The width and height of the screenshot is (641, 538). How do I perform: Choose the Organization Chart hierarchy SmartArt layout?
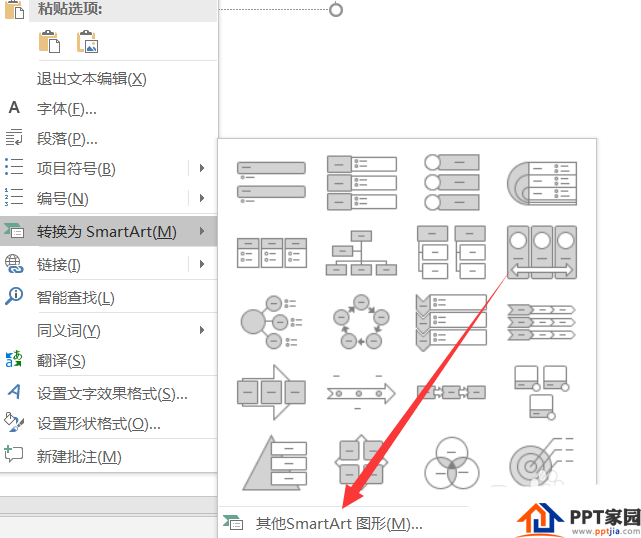[361, 252]
